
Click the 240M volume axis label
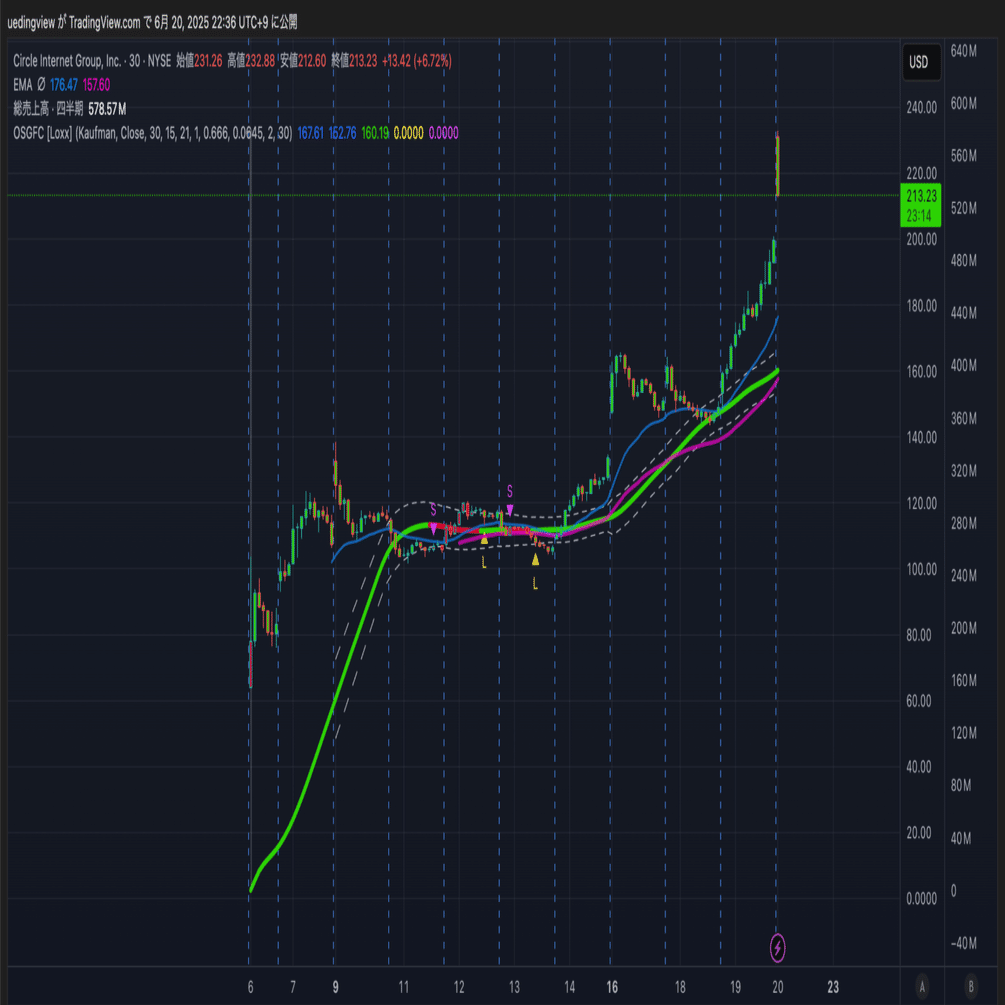tap(963, 576)
